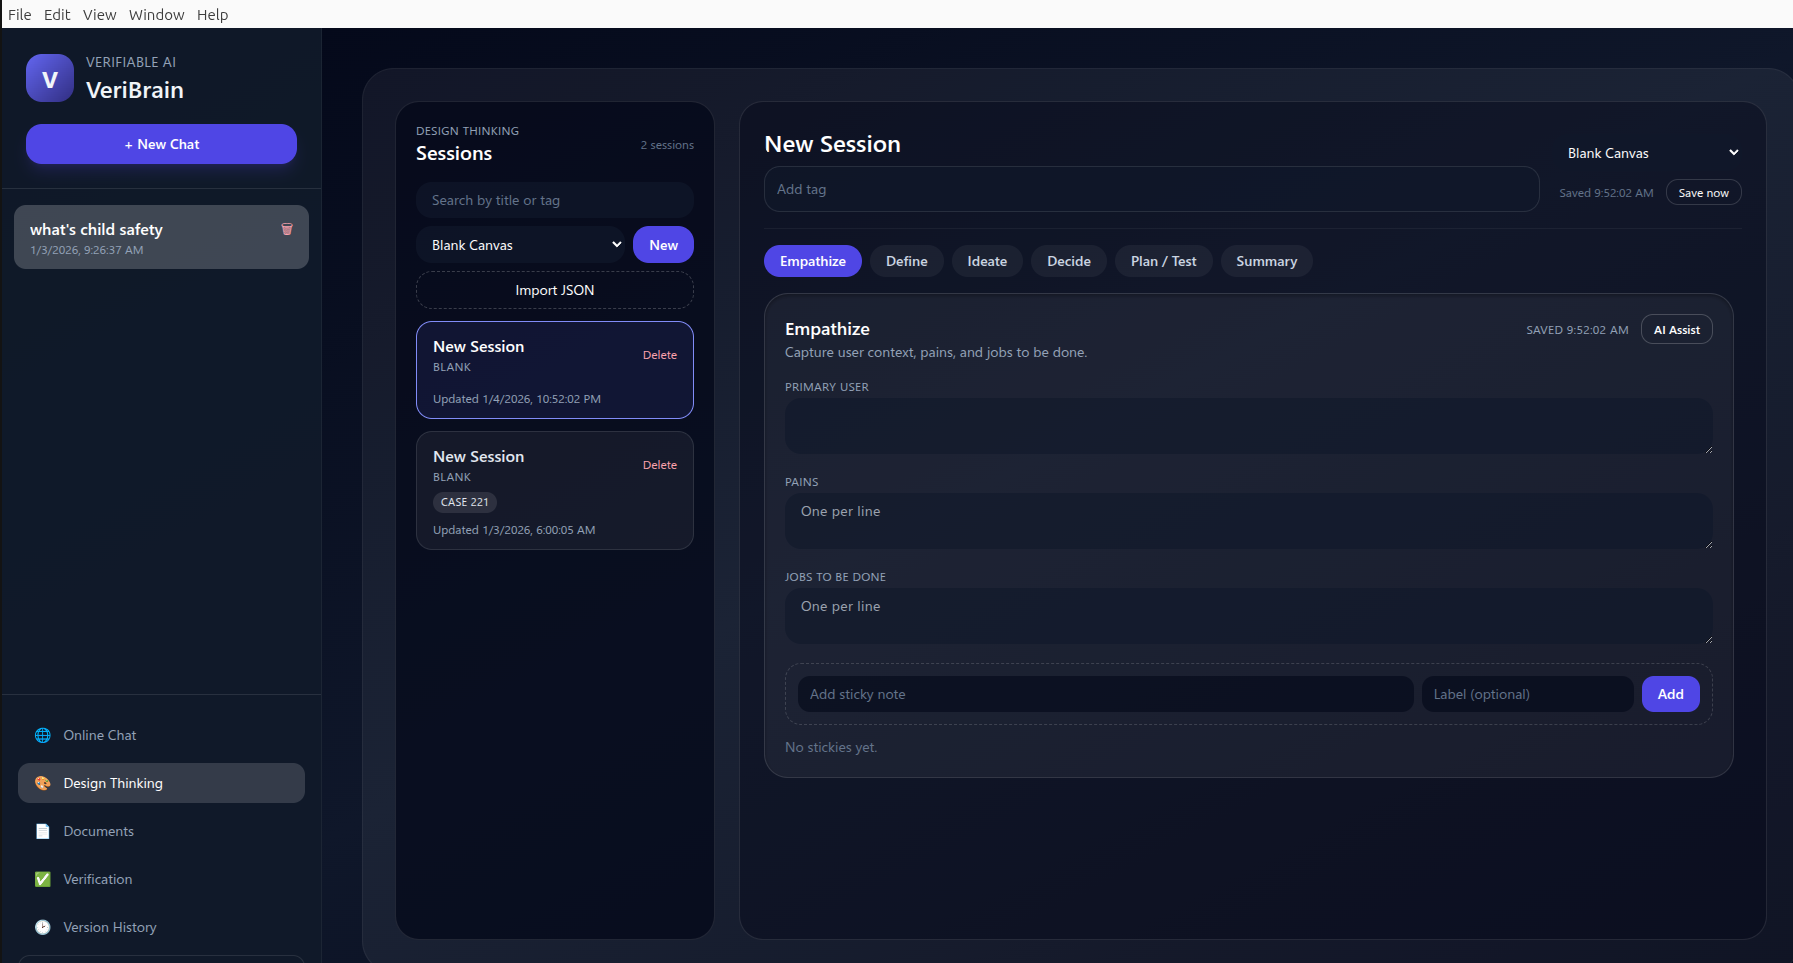
Task: Open the Ideate tab
Action: click(986, 261)
